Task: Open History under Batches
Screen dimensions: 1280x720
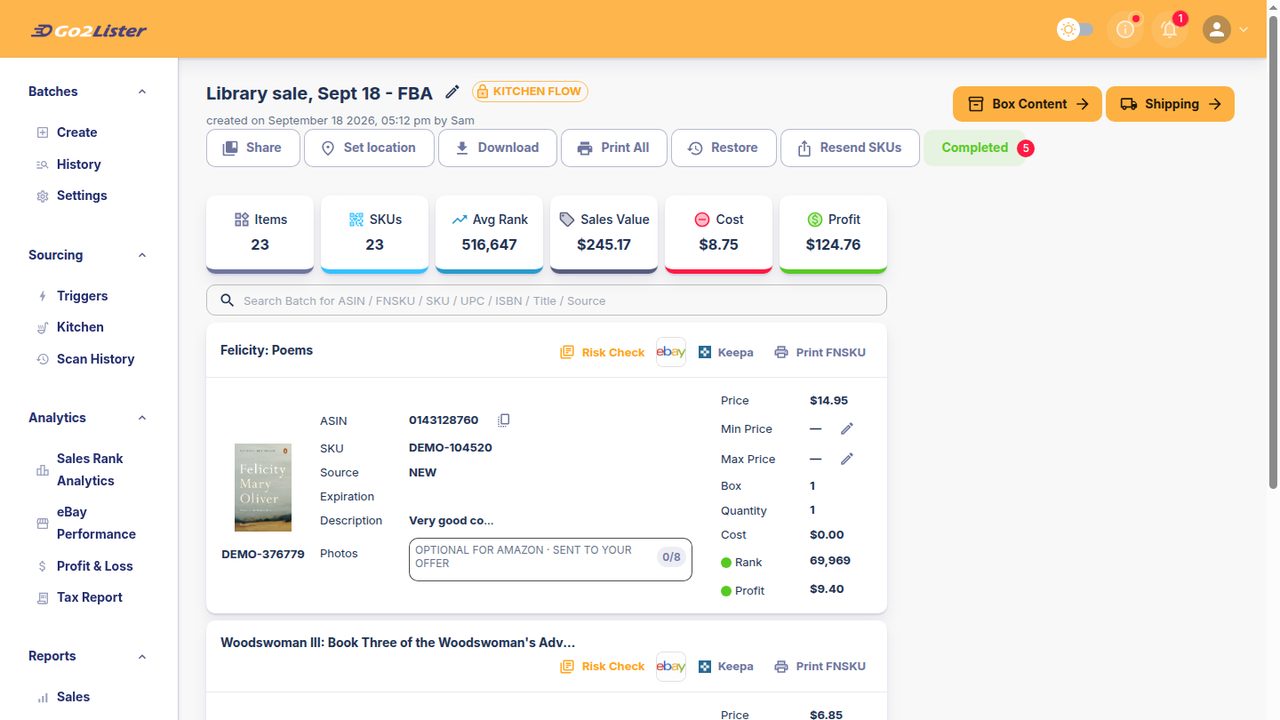Action: tap(79, 164)
